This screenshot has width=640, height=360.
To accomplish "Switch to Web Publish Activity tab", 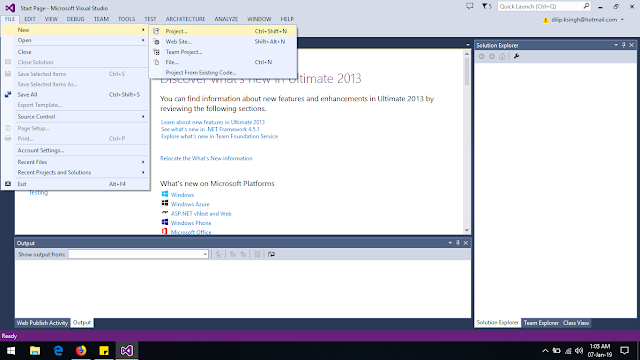I will (42, 323).
